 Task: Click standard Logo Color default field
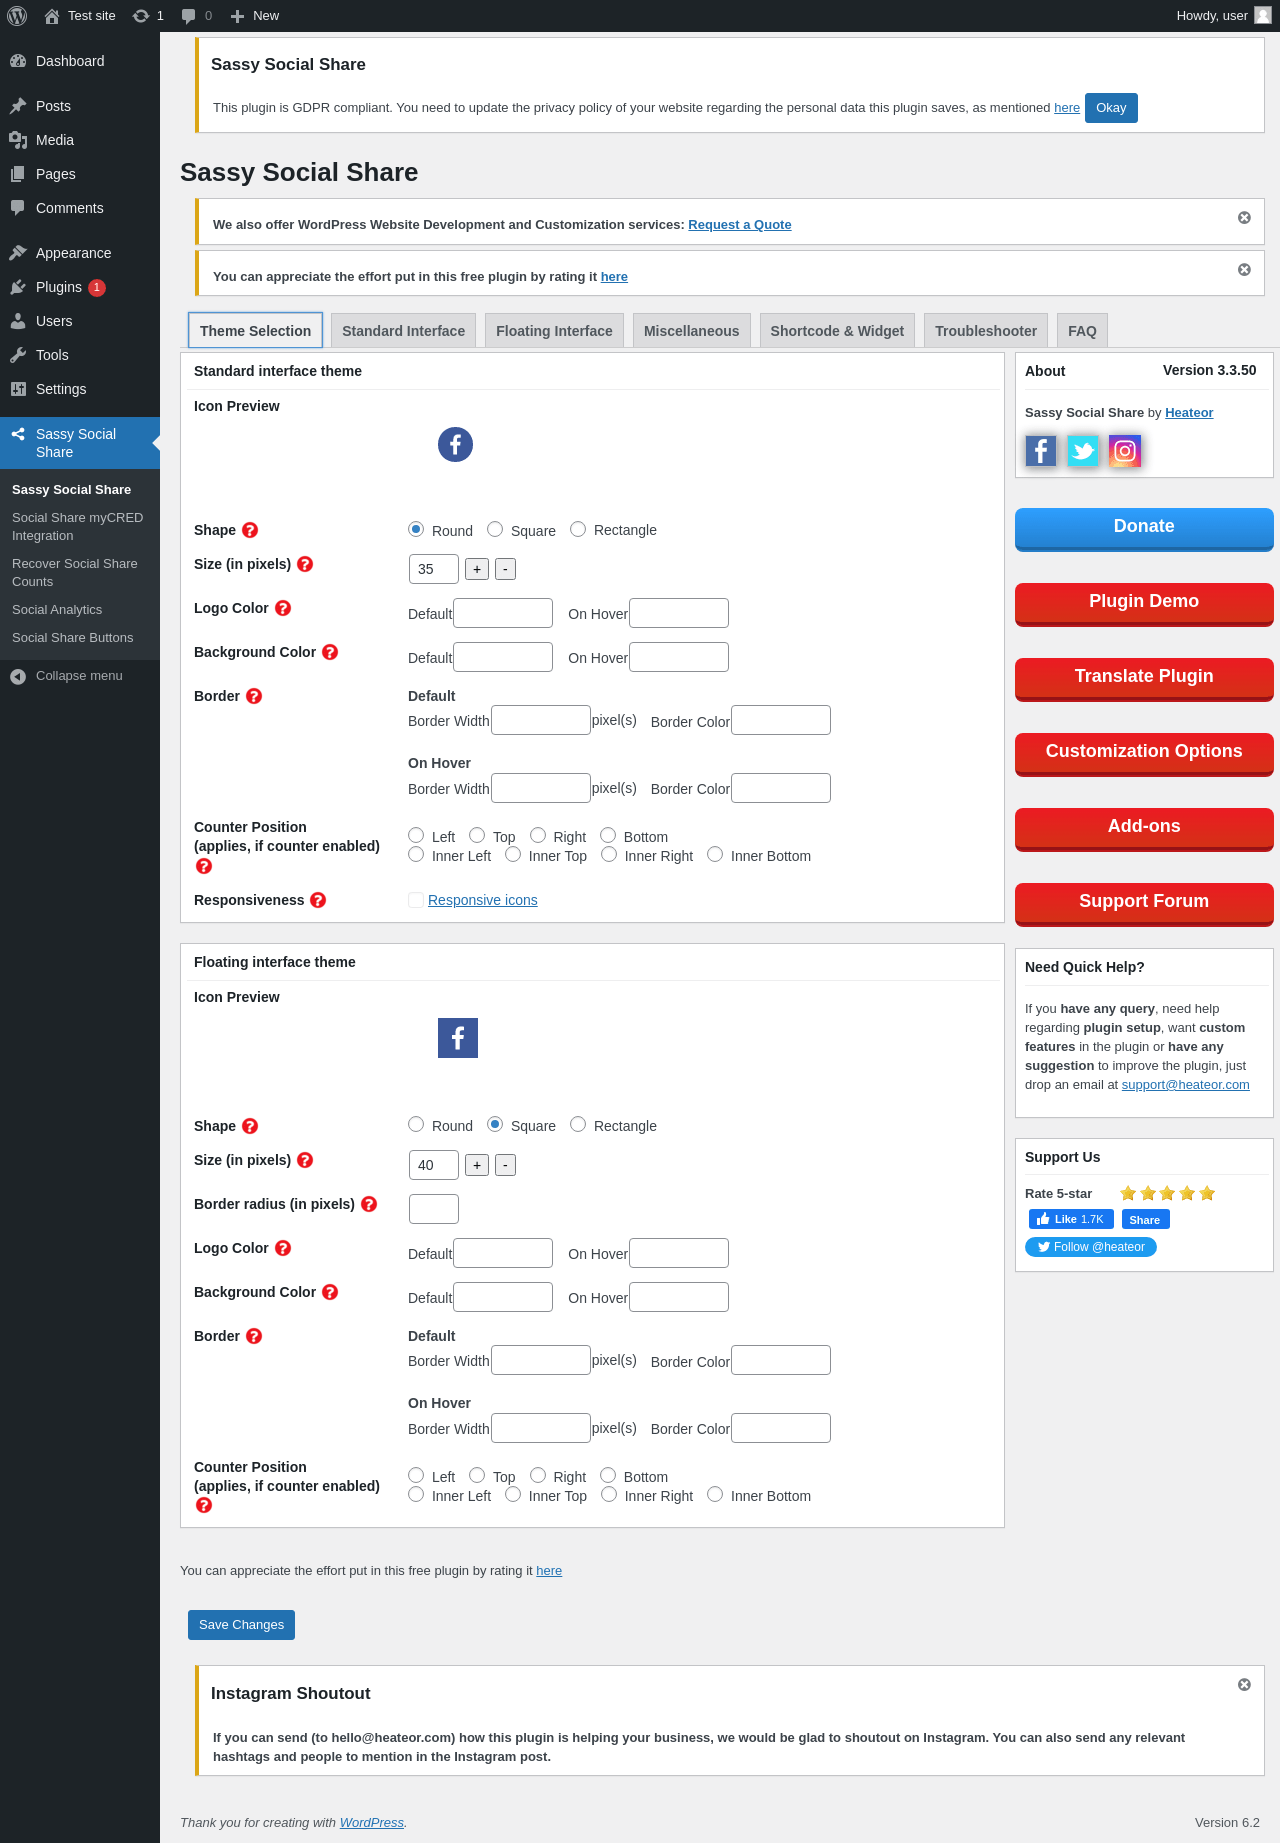pyautogui.click(x=503, y=613)
